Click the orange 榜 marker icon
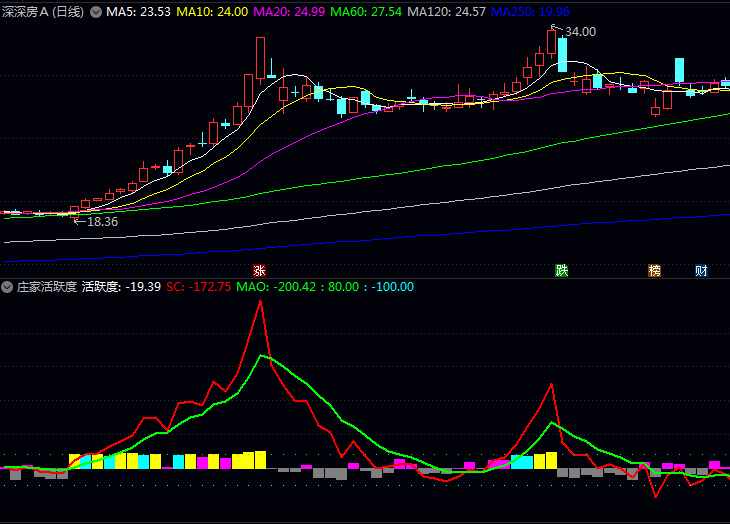This screenshot has width=730, height=524. click(x=655, y=271)
